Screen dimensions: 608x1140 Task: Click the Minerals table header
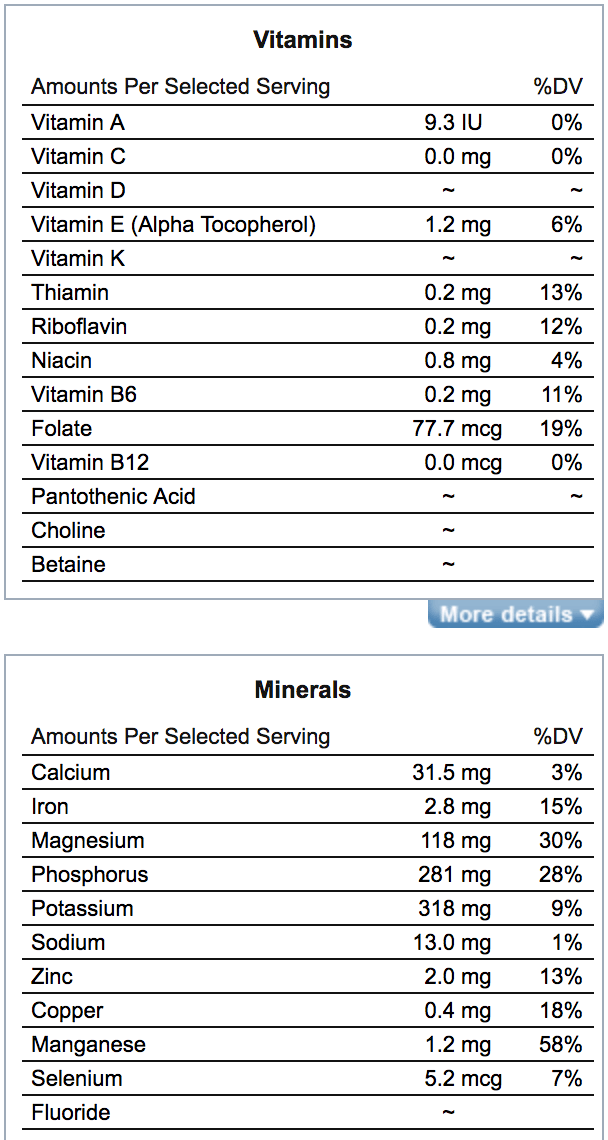(303, 689)
